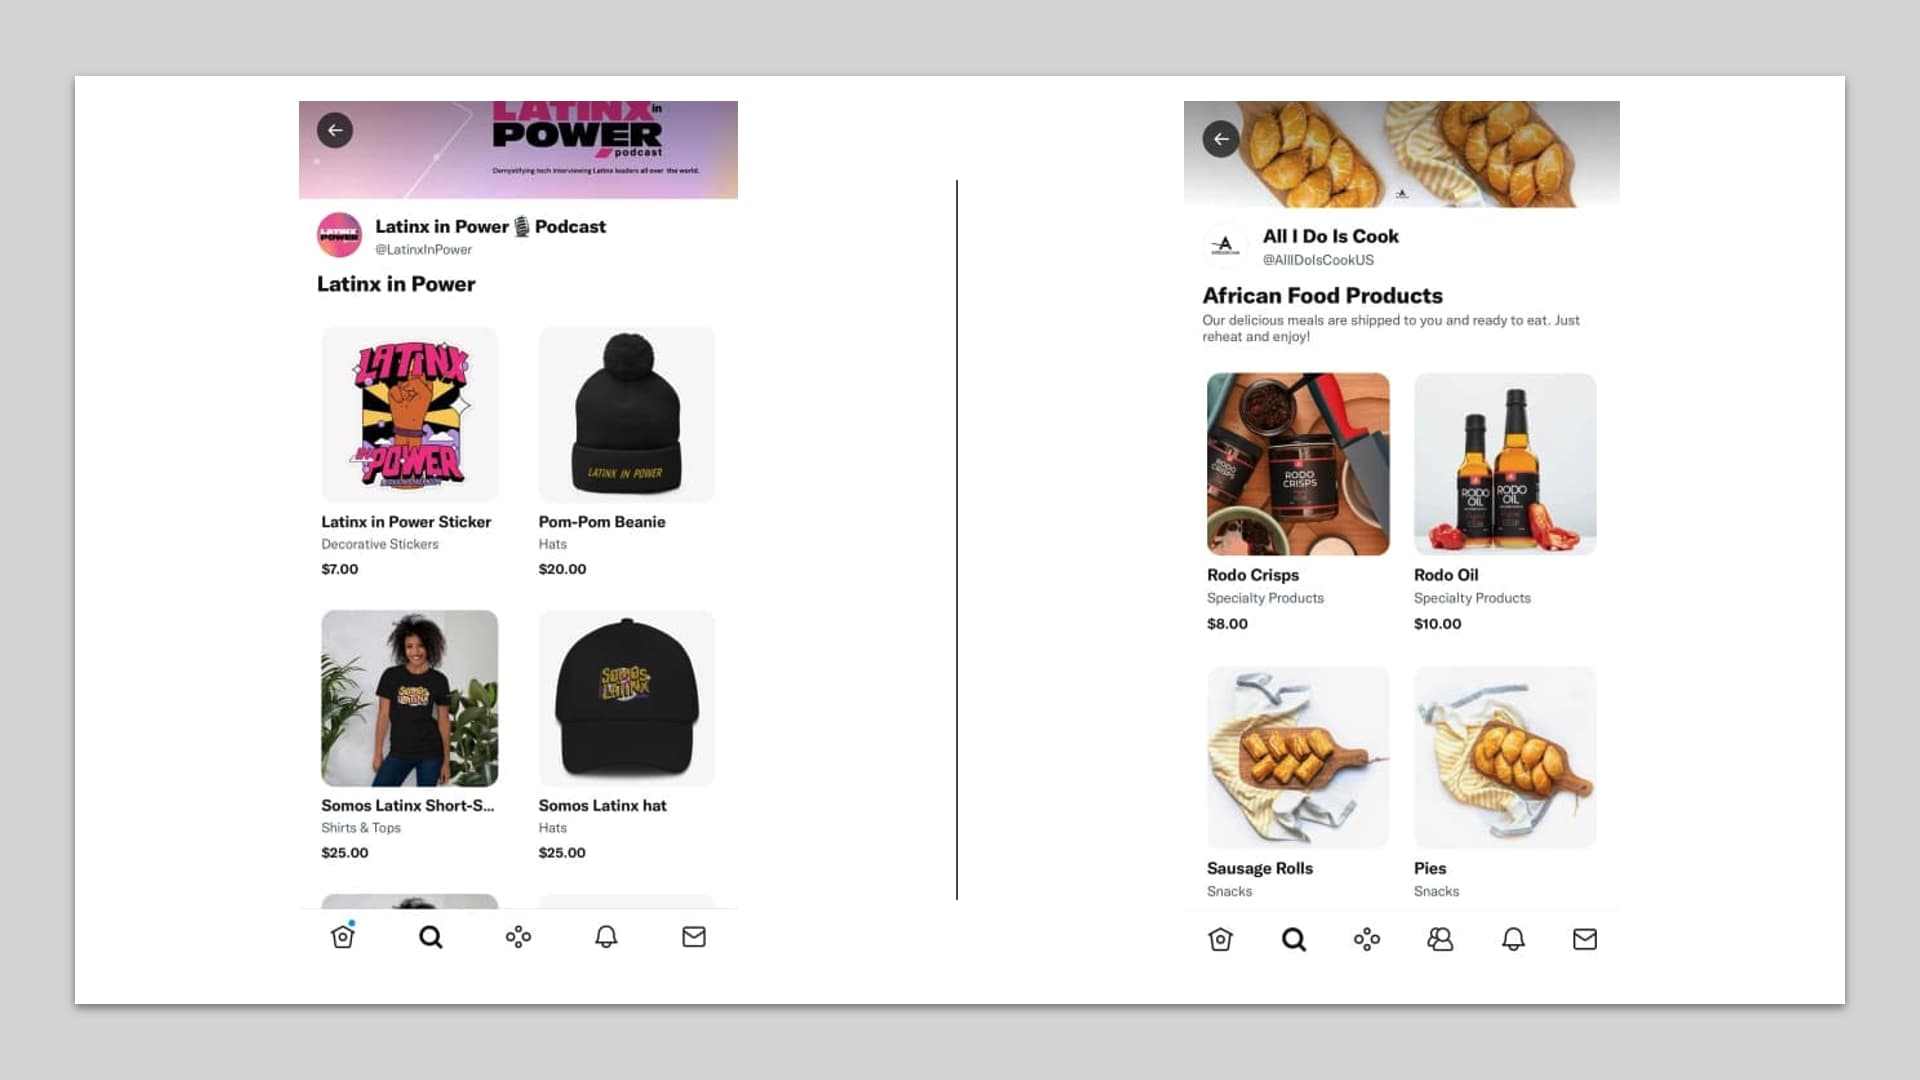Viewport: 1920px width, 1080px height.
Task: Tap the Search icon in right phone navbar
Action: [x=1294, y=939]
